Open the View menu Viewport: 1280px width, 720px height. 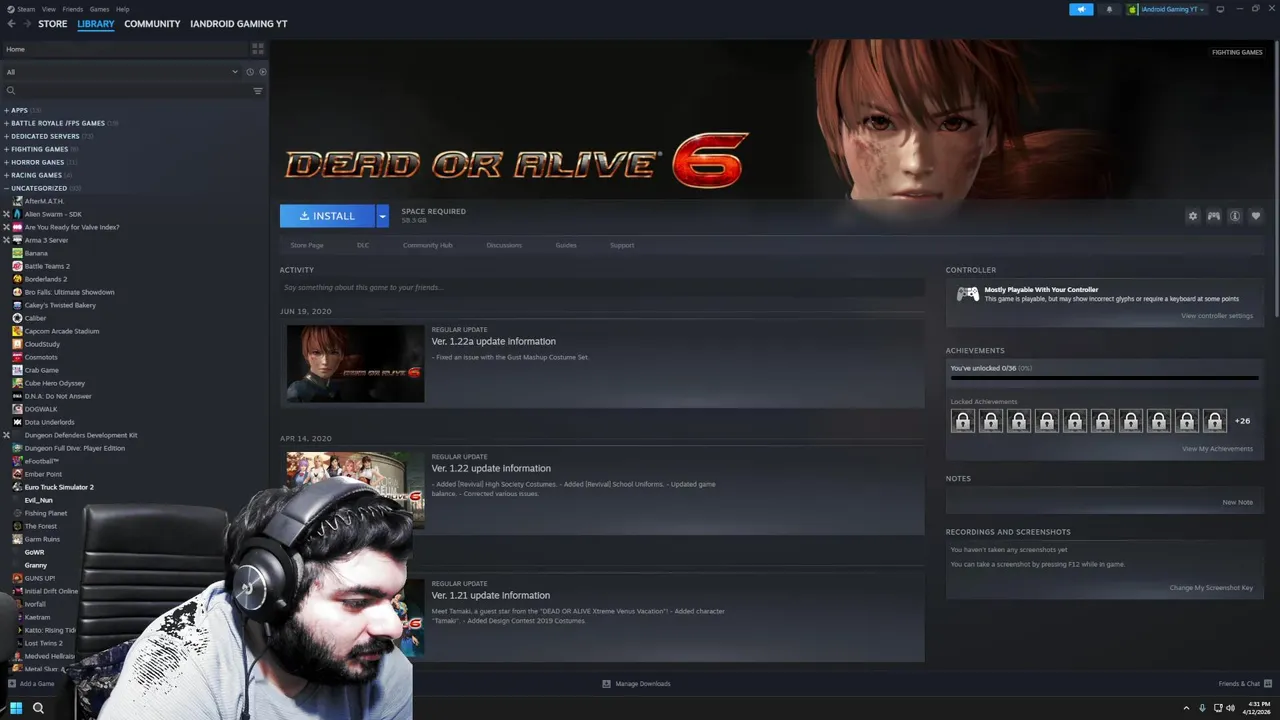[48, 9]
